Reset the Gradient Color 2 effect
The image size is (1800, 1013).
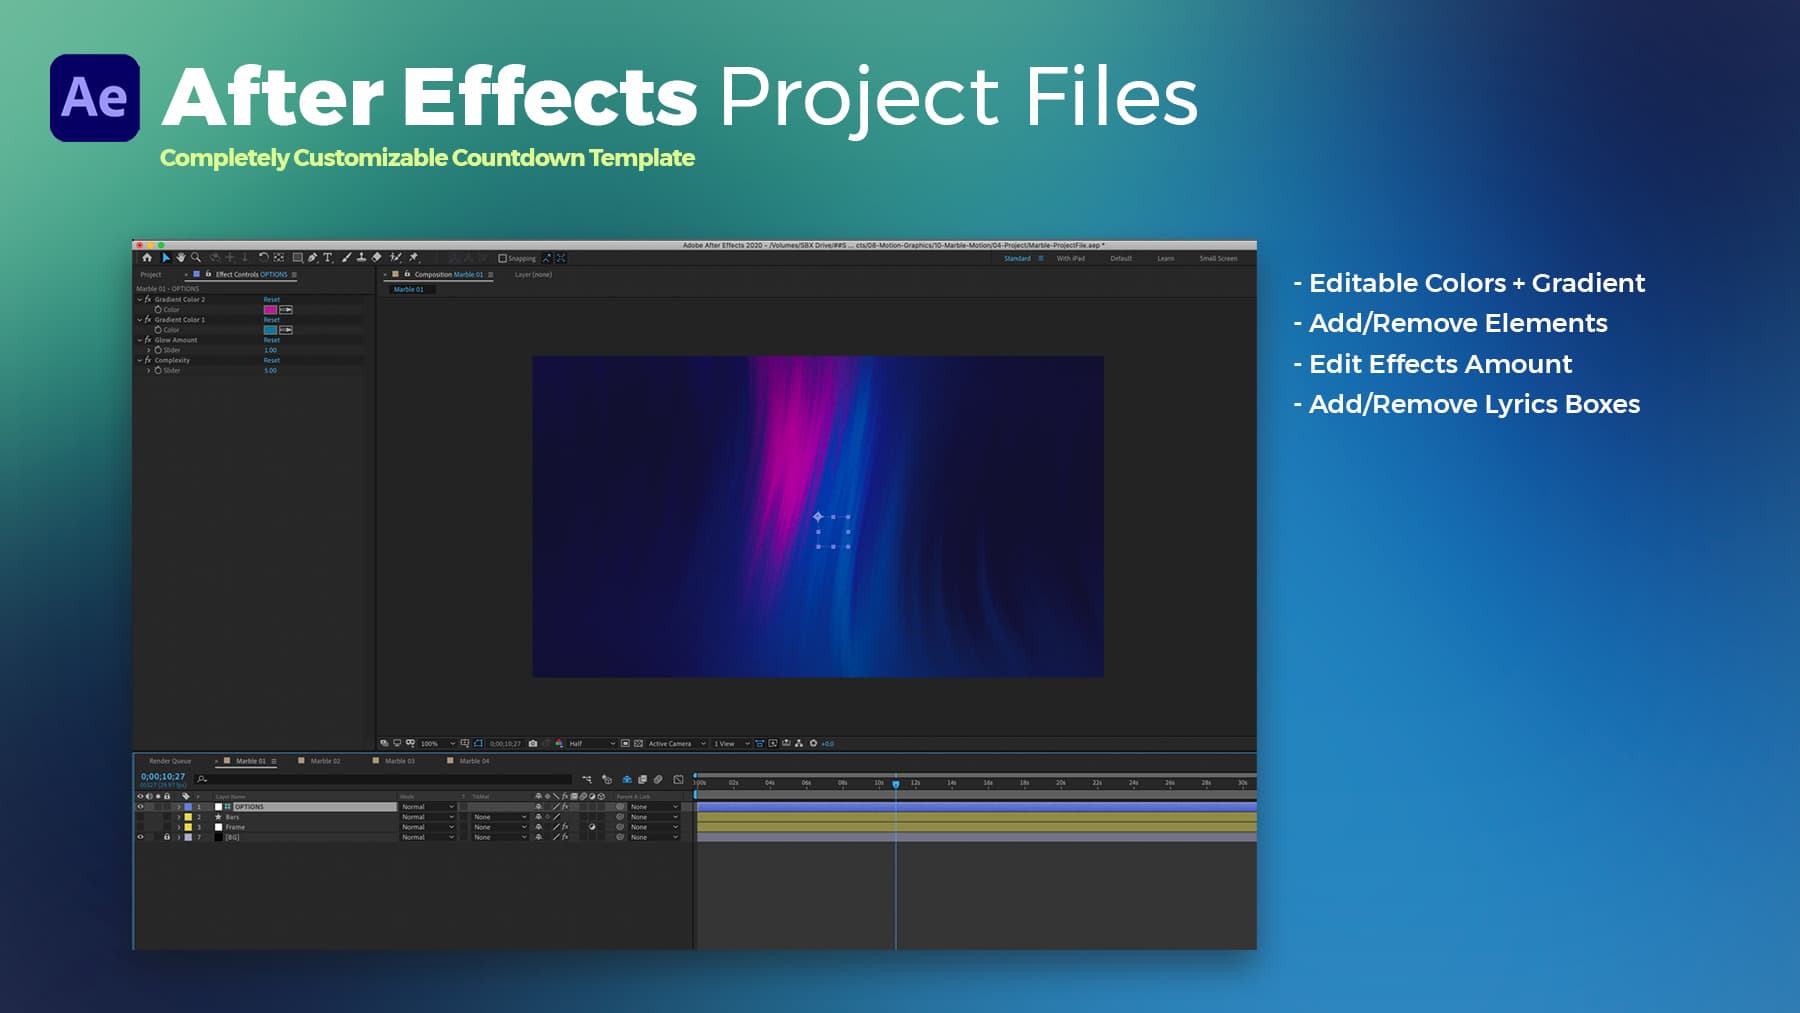point(272,300)
